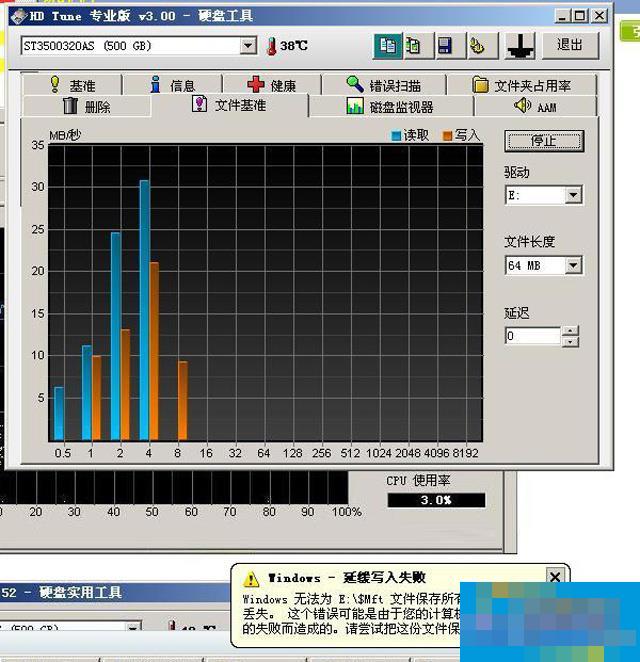Click the MB/秒 axis unit label
640x662 pixels.
pyautogui.click(x=65, y=136)
